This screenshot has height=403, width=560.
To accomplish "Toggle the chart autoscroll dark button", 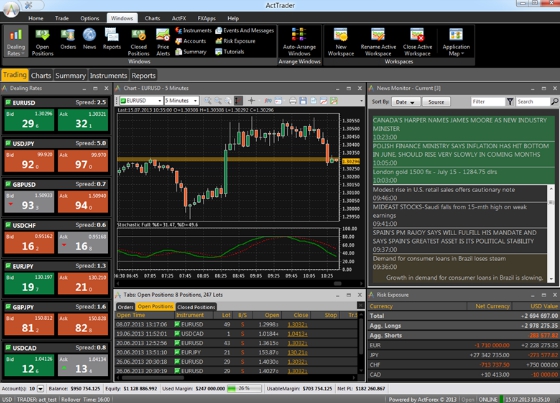I will pyautogui.click(x=238, y=101).
